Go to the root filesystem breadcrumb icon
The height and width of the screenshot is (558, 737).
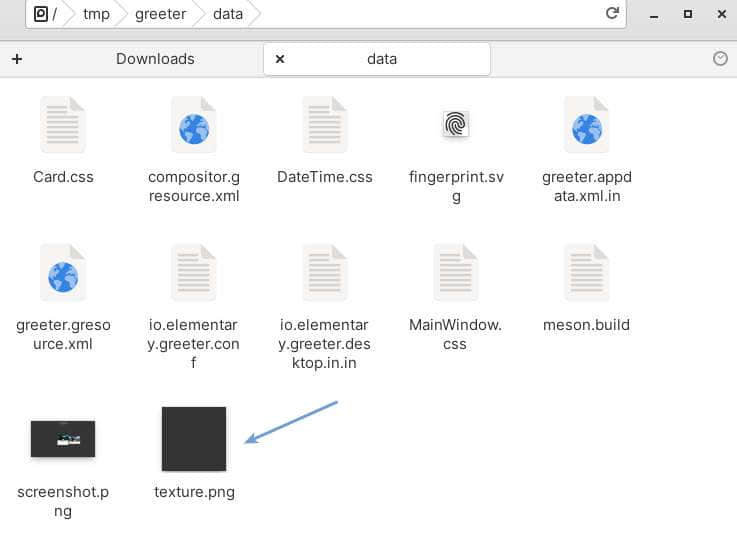tap(41, 14)
